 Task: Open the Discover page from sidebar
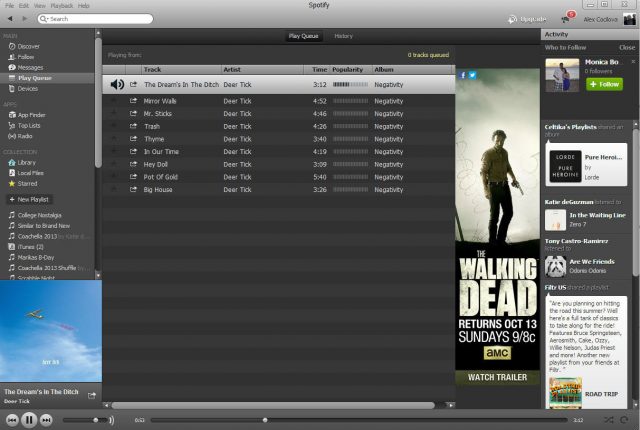(x=28, y=45)
